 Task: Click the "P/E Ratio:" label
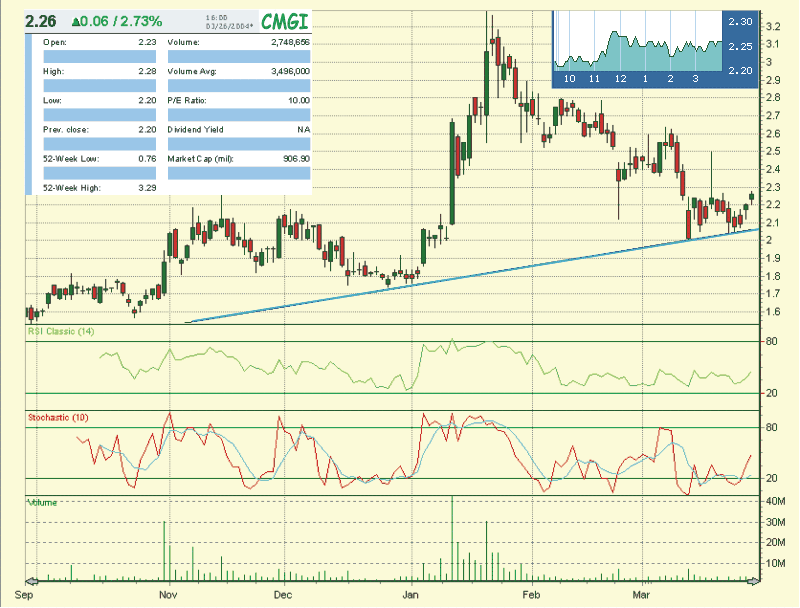pyautogui.click(x=187, y=100)
